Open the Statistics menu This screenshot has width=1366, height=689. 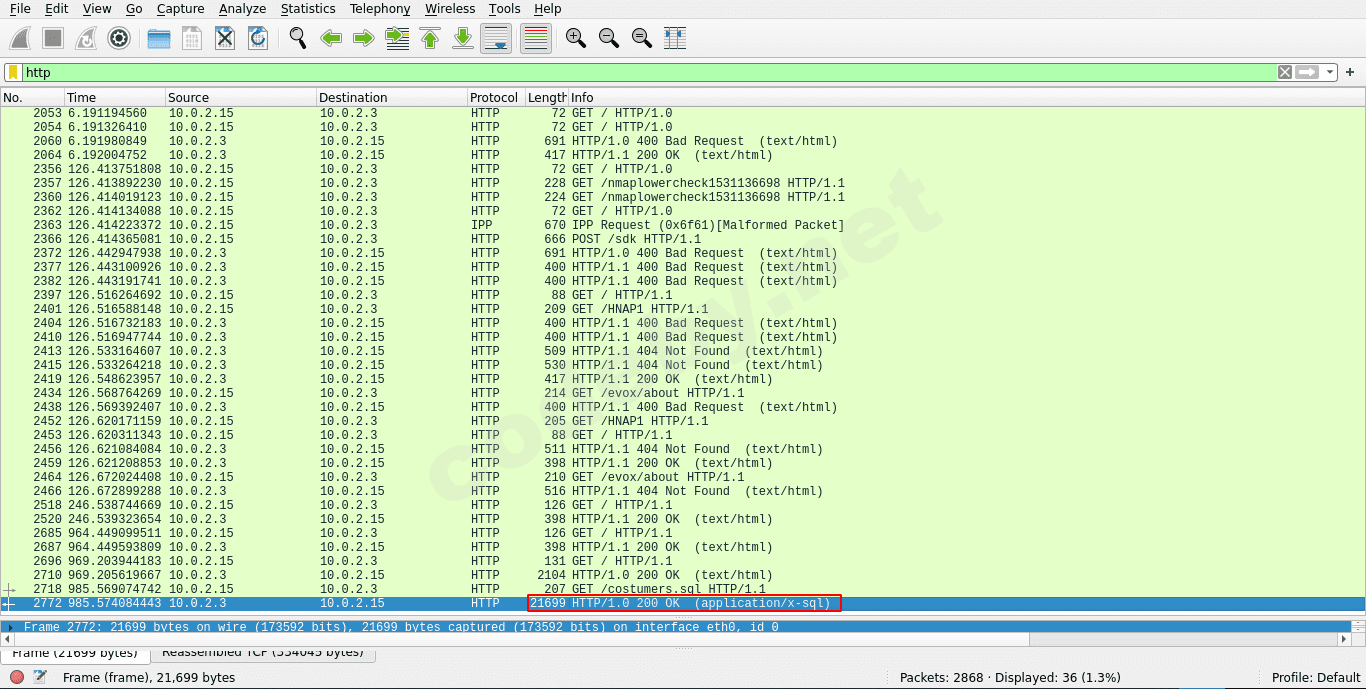(x=307, y=9)
